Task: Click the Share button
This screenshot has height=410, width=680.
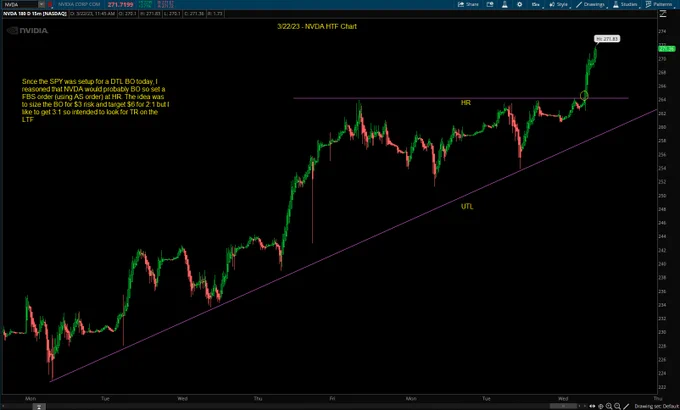Action: click(468, 4)
